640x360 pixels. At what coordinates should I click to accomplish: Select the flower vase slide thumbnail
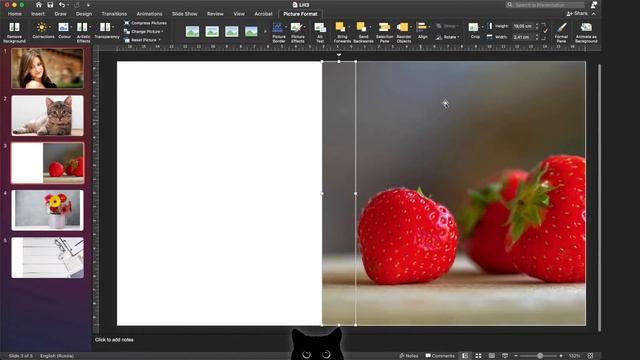(x=47, y=210)
